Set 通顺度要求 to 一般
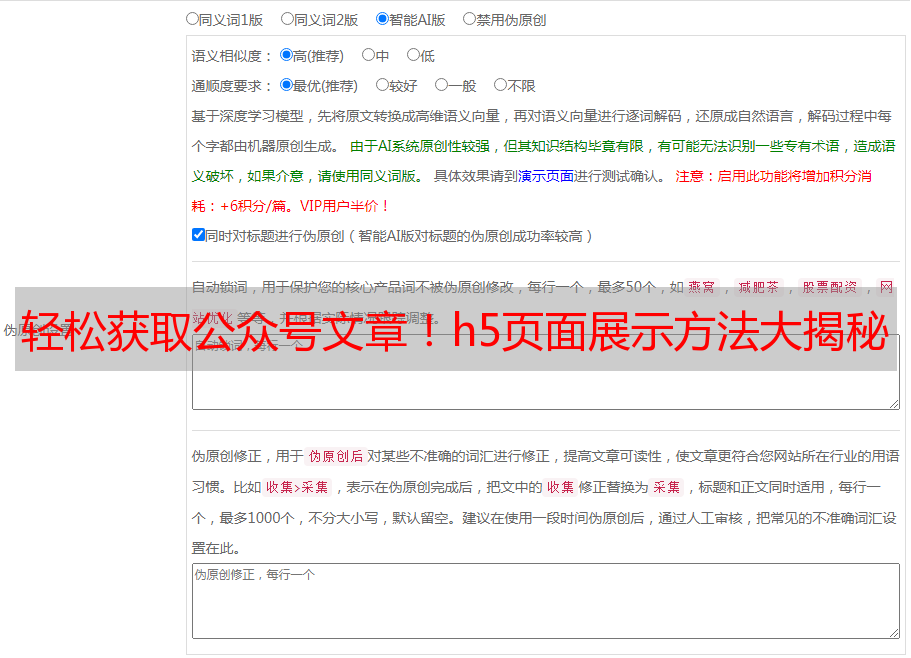The width and height of the screenshot is (911, 658). [442, 85]
